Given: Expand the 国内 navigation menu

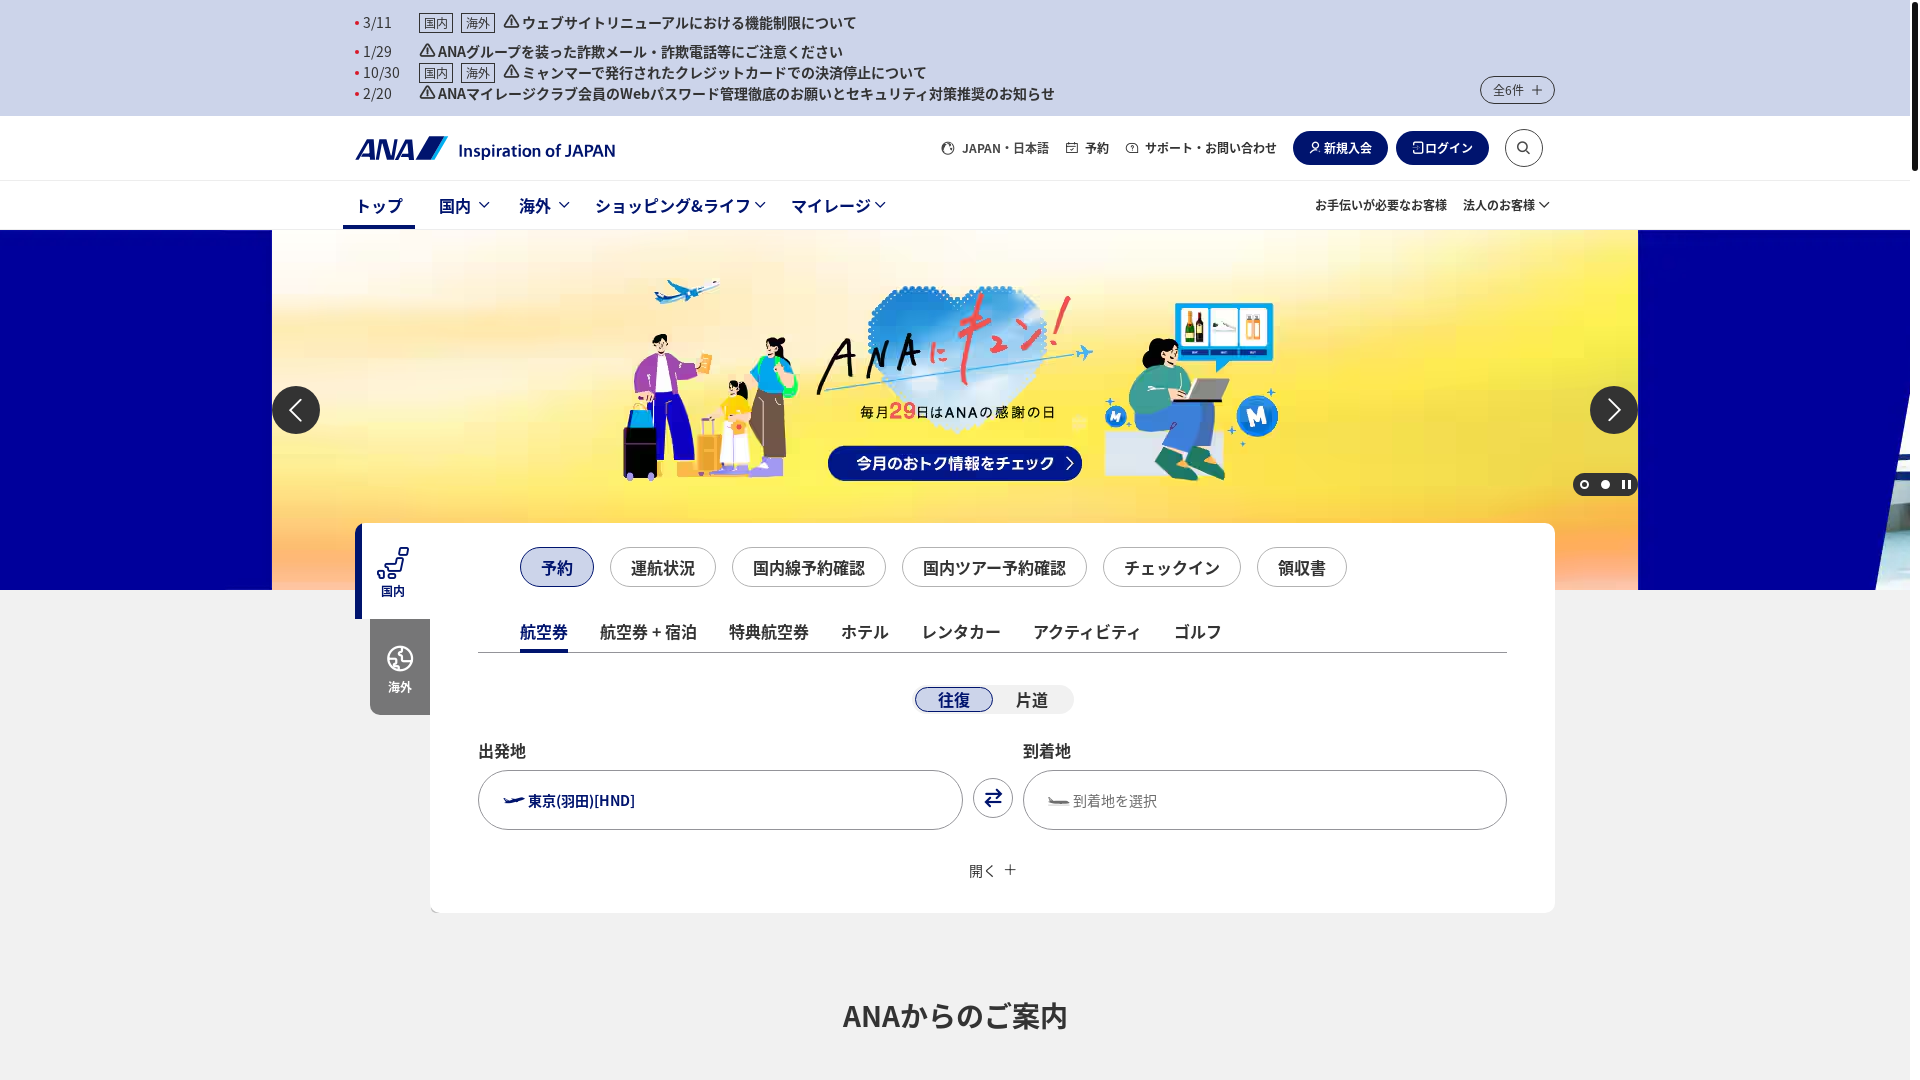Looking at the screenshot, I should pos(464,205).
